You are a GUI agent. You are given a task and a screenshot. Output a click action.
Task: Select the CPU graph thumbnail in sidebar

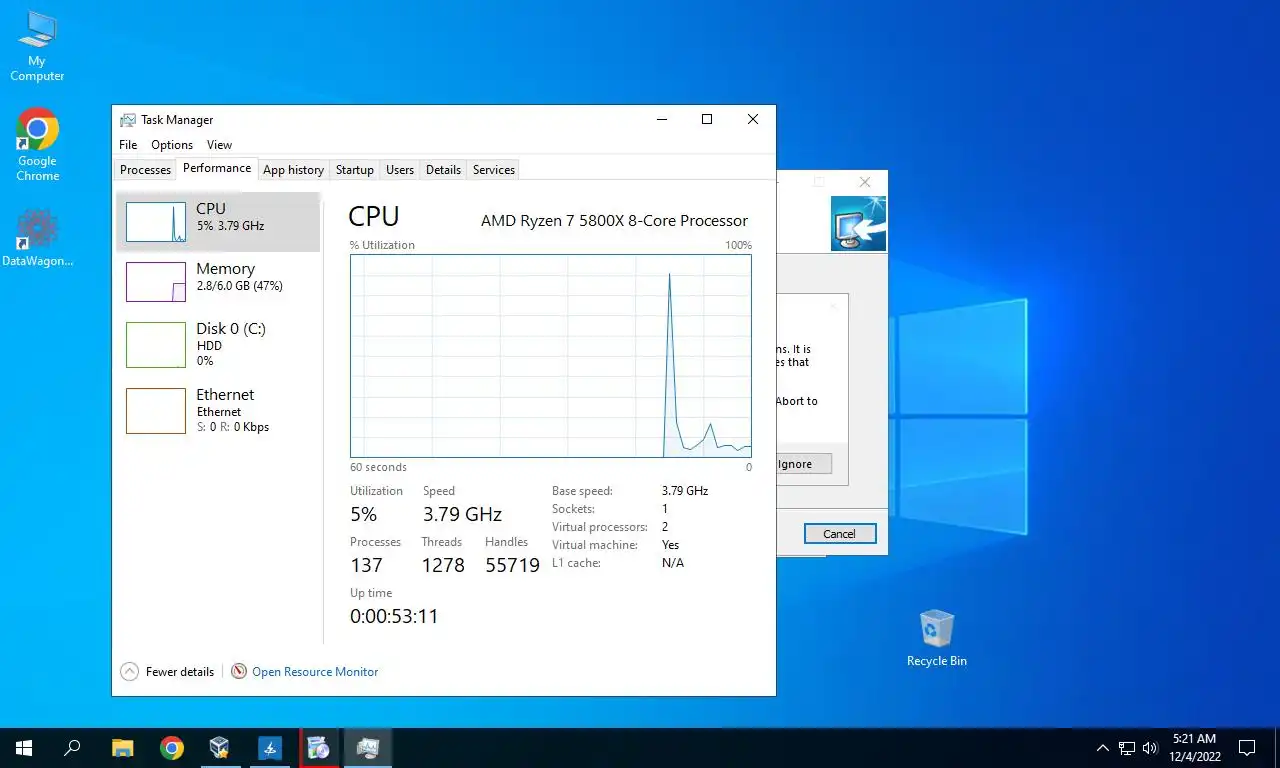coord(156,222)
